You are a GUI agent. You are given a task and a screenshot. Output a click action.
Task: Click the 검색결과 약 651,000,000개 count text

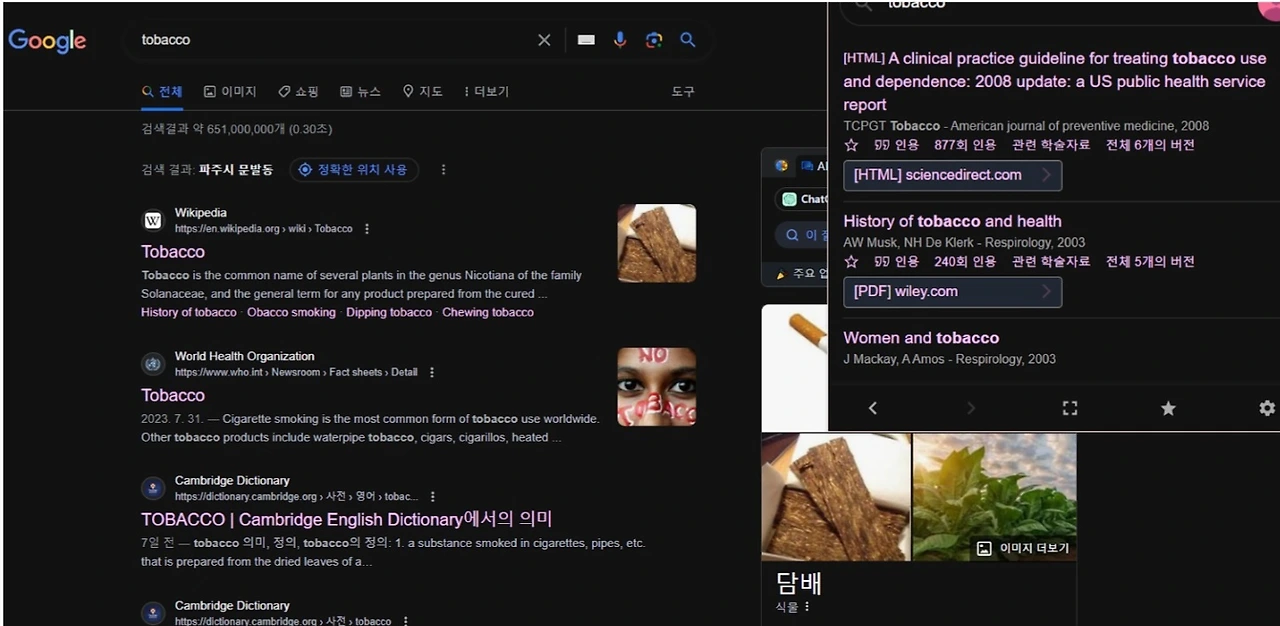click(x=237, y=130)
